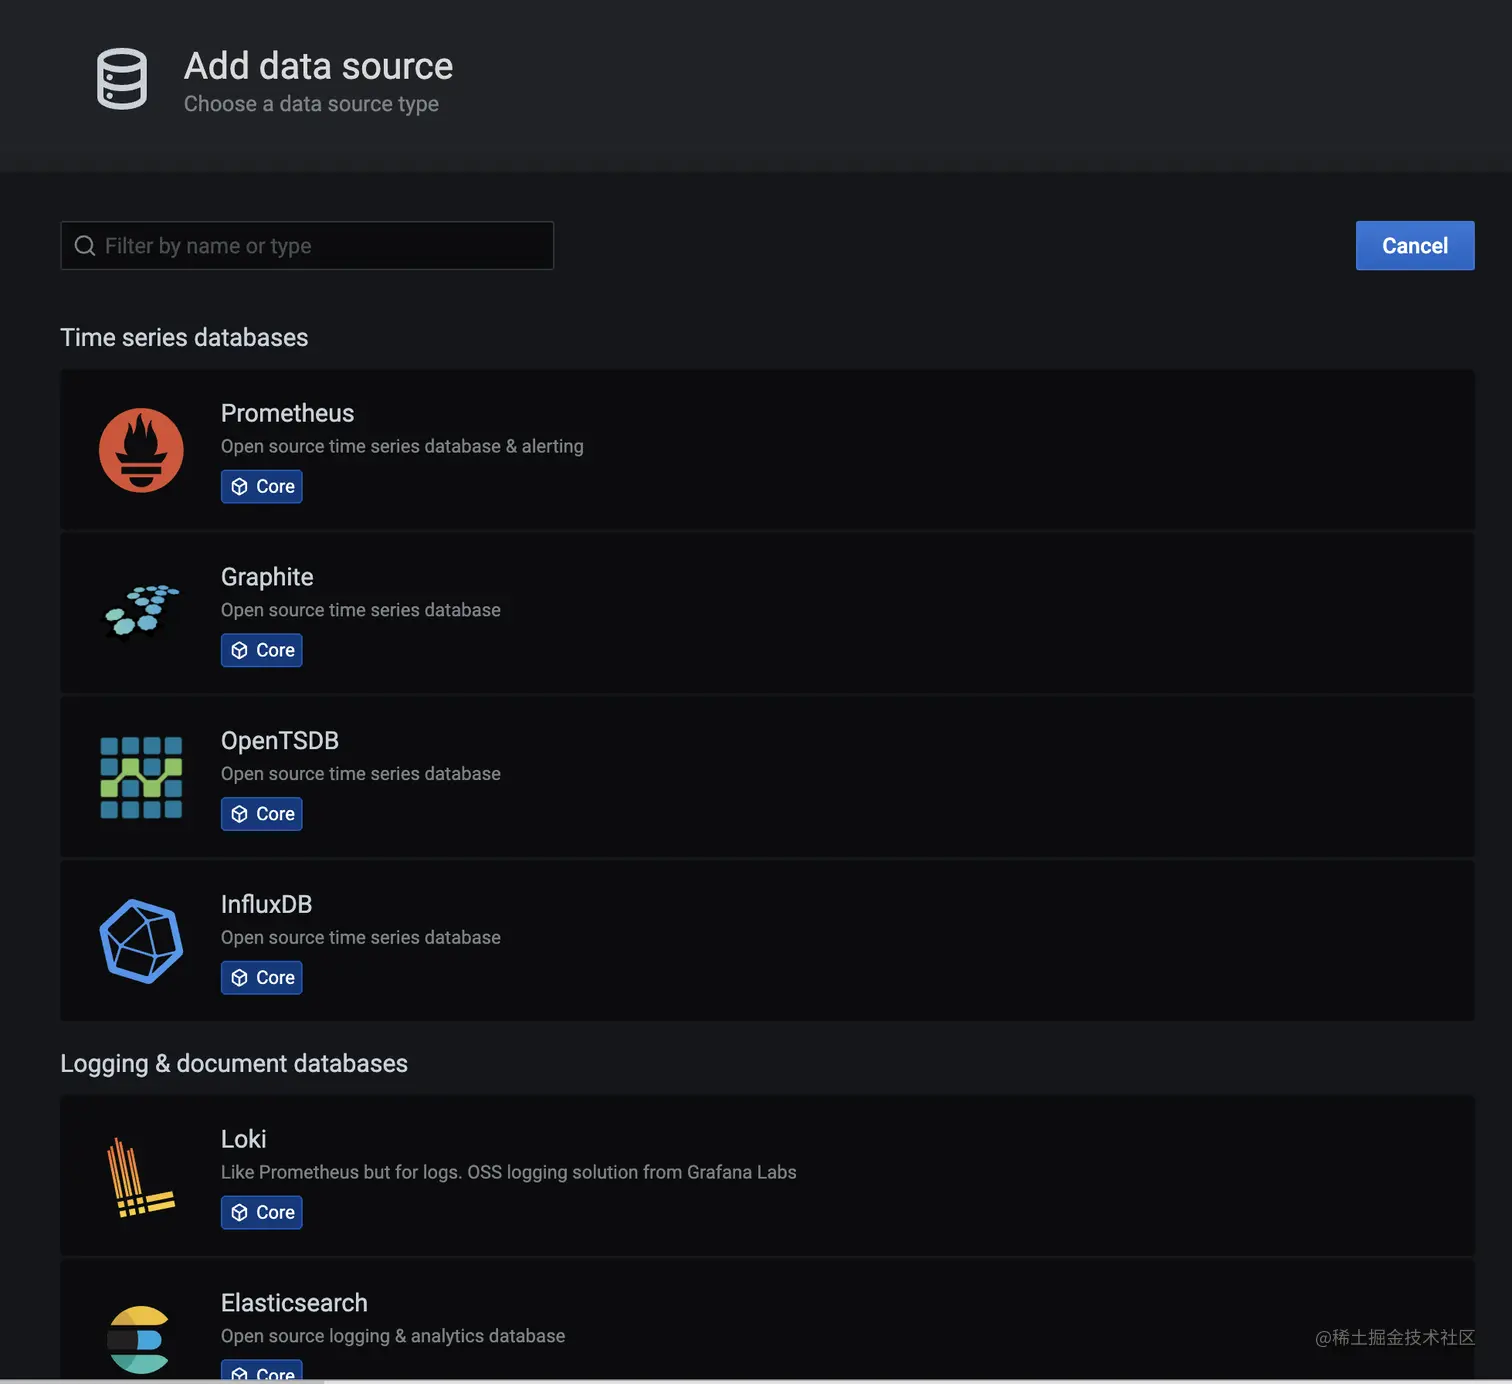
Task: Select the Prometheus data source title
Action: [x=287, y=413]
